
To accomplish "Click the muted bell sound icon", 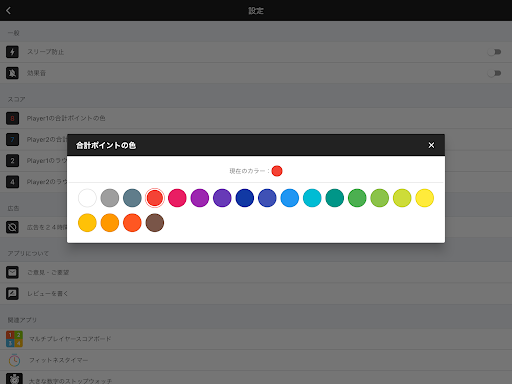I will tap(12, 73).
